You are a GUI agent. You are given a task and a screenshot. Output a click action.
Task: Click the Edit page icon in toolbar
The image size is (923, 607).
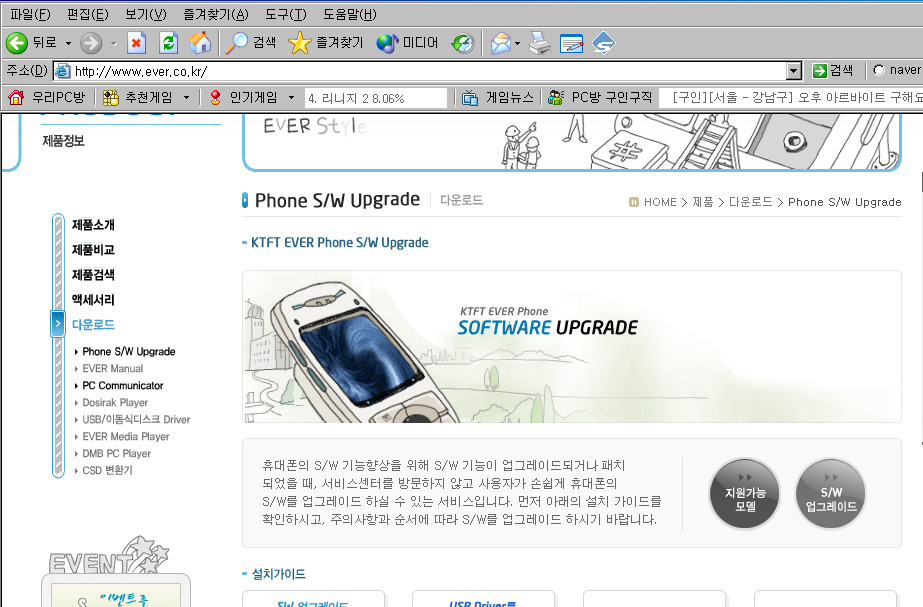(x=571, y=43)
